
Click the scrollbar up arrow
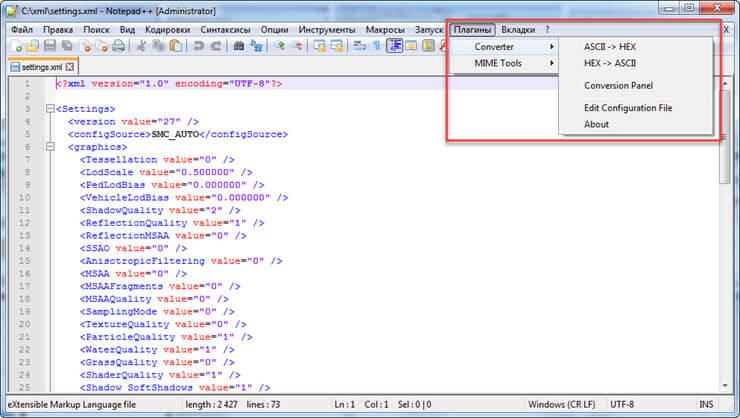point(725,83)
